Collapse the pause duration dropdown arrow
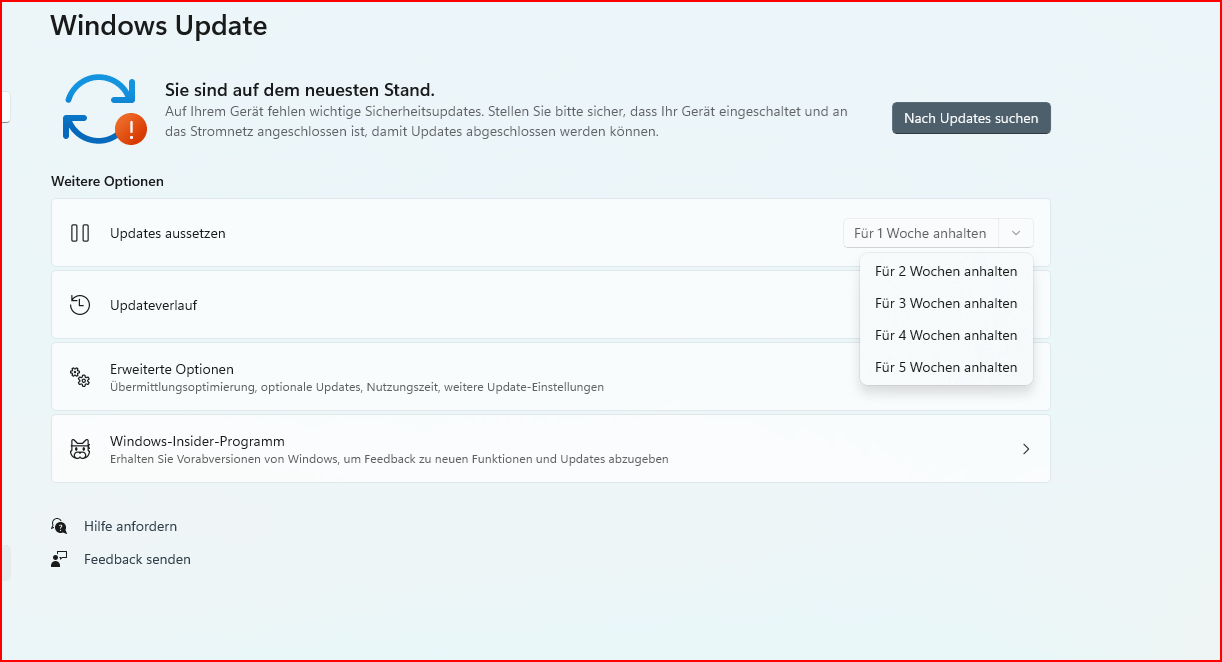The height and width of the screenshot is (662, 1222). pos(1016,233)
